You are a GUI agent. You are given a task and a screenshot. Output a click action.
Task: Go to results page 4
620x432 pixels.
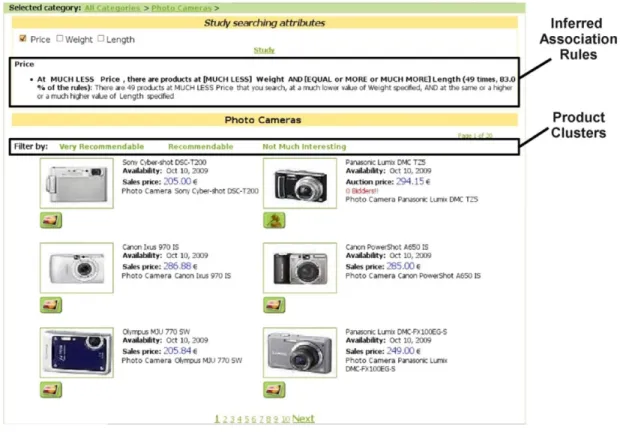pos(240,419)
